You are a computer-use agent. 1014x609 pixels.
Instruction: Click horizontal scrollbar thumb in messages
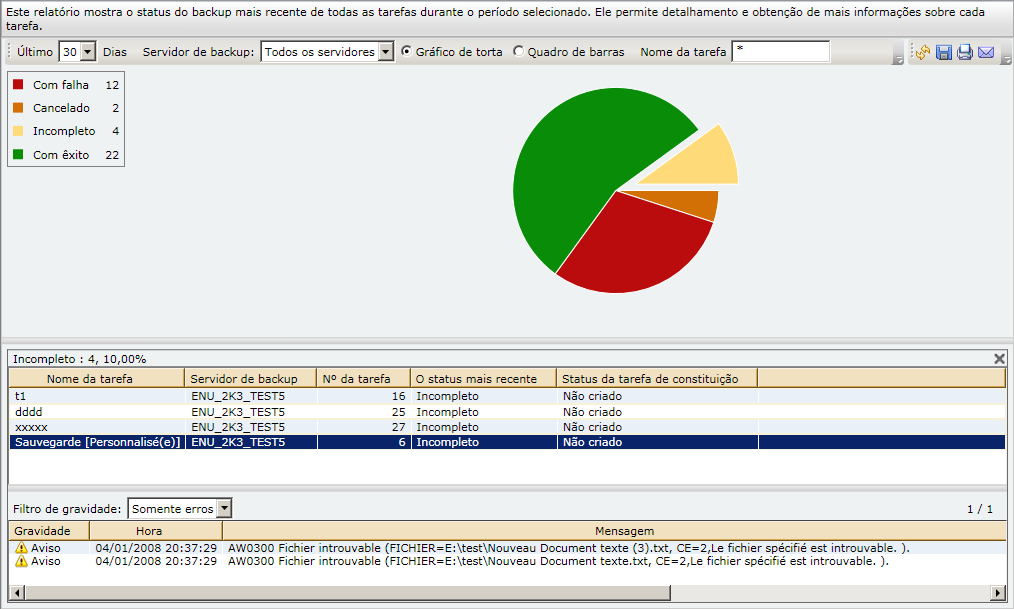pyautogui.click(x=347, y=592)
